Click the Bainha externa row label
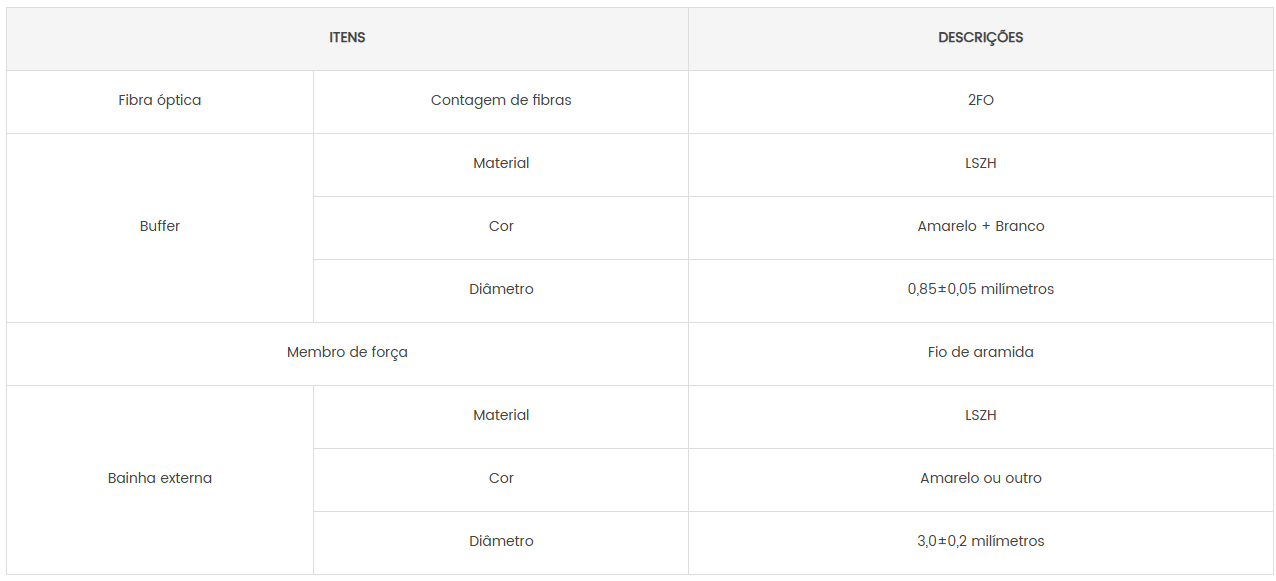 tap(160, 479)
